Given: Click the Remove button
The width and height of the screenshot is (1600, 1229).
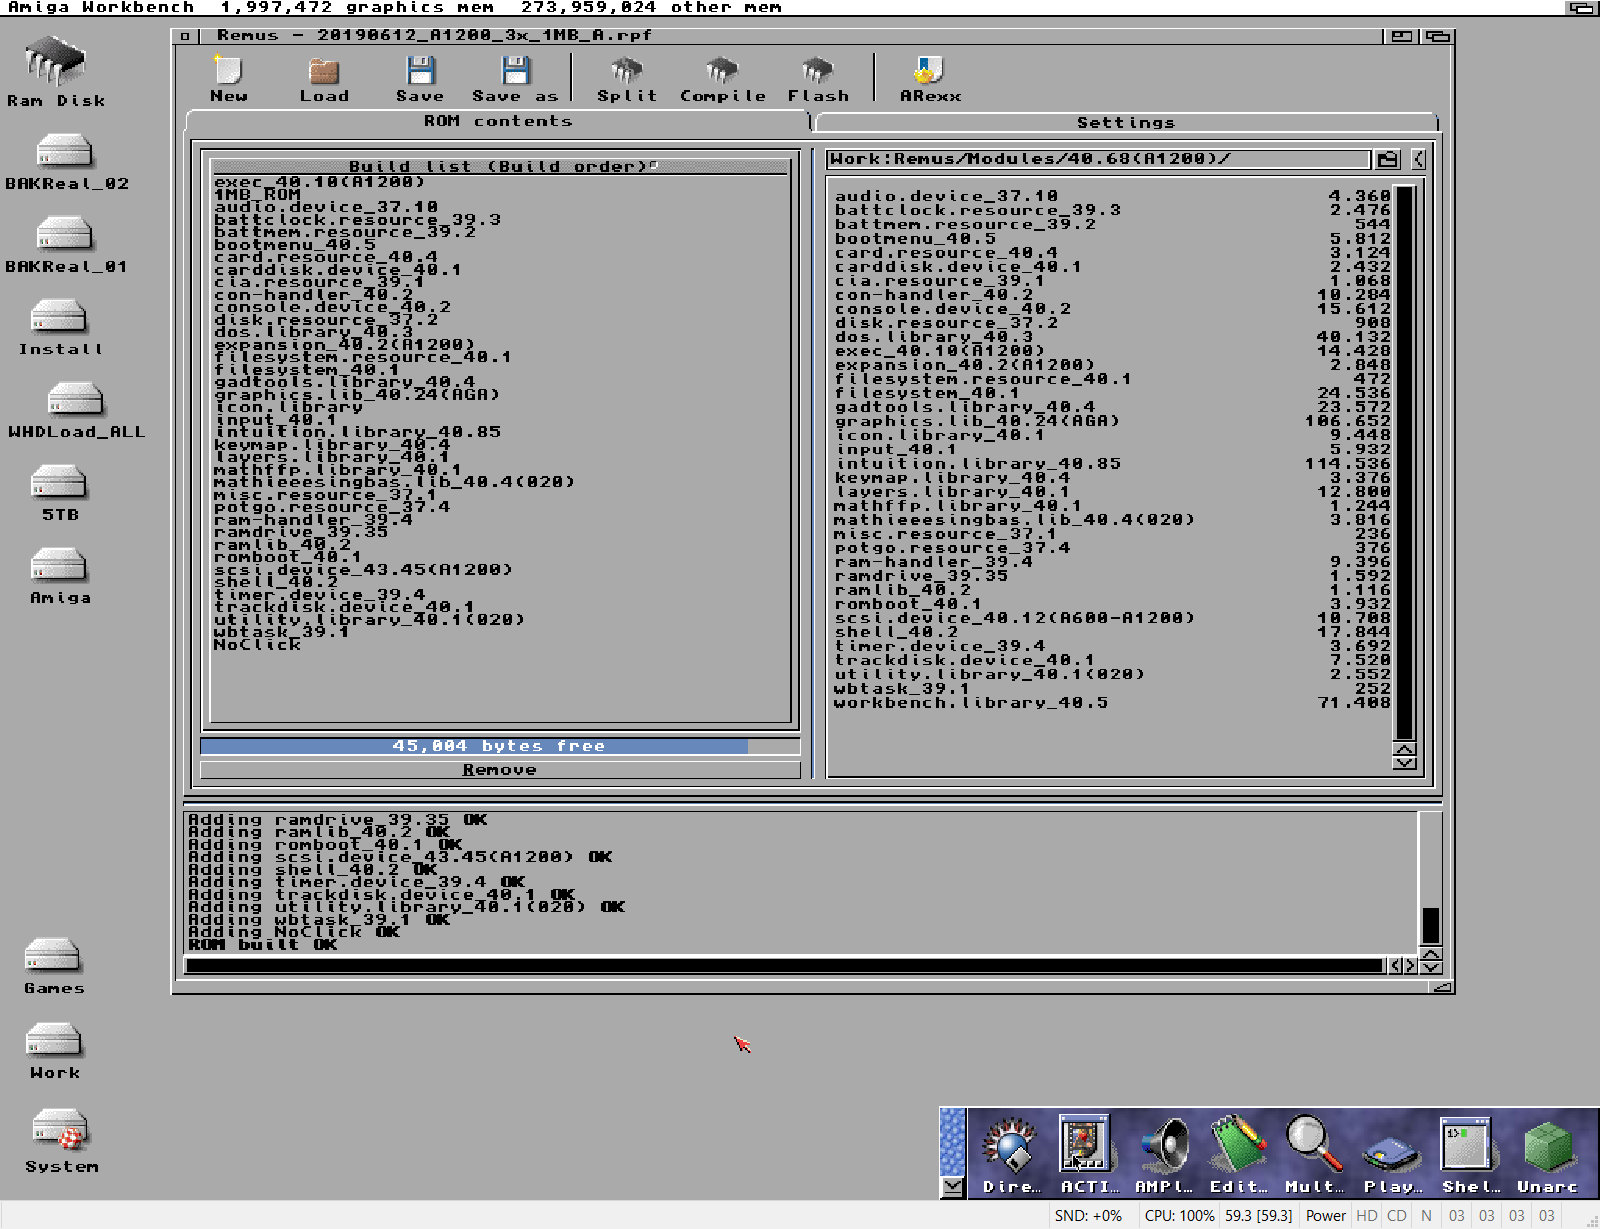Looking at the screenshot, I should [500, 770].
